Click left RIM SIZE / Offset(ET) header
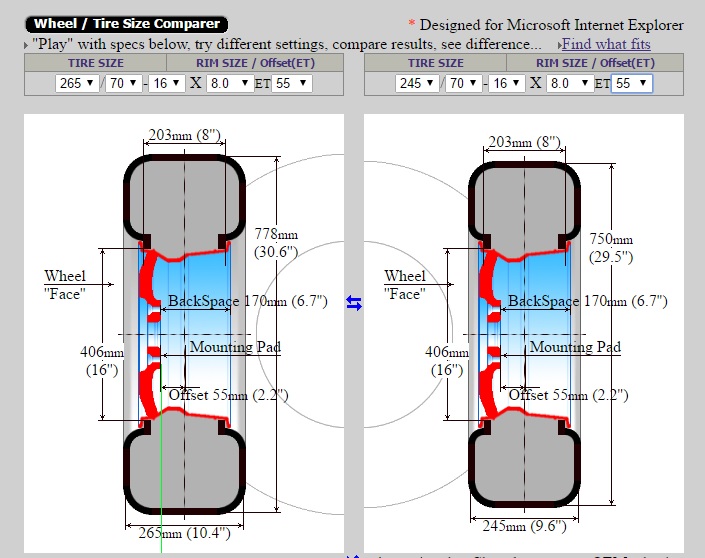 pyautogui.click(x=255, y=63)
